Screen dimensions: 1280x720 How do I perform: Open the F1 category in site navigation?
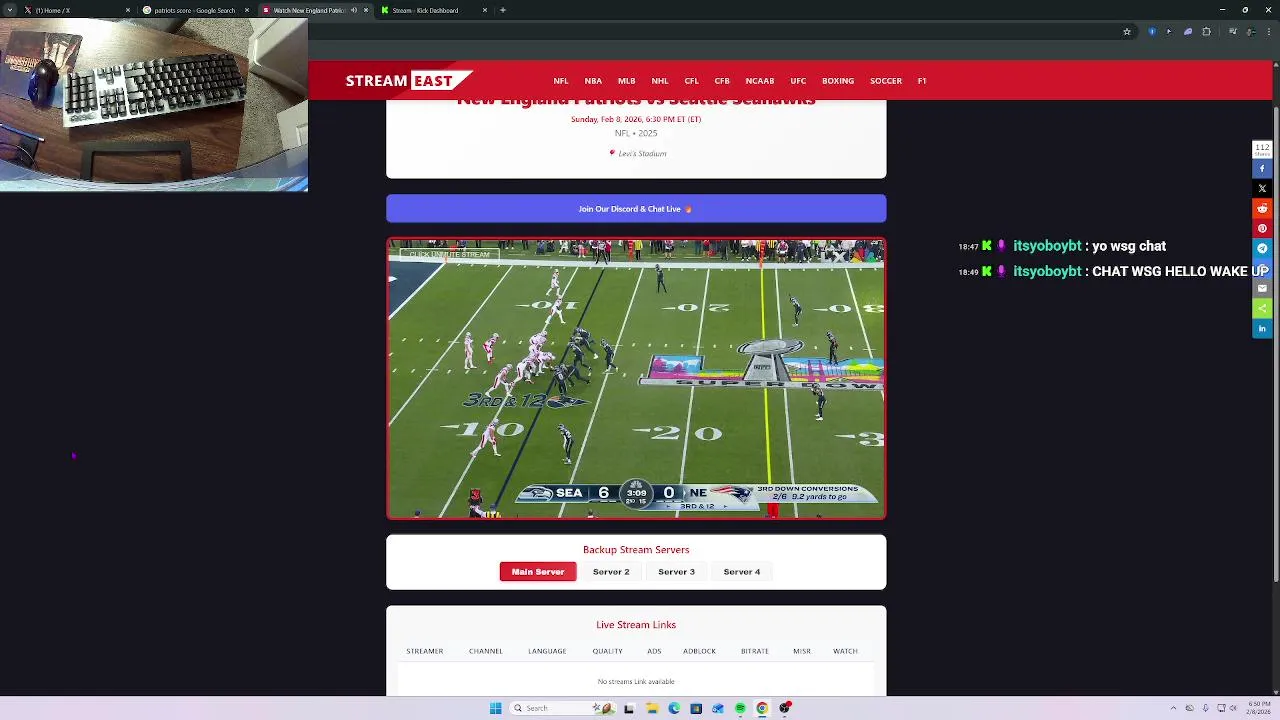click(x=922, y=81)
